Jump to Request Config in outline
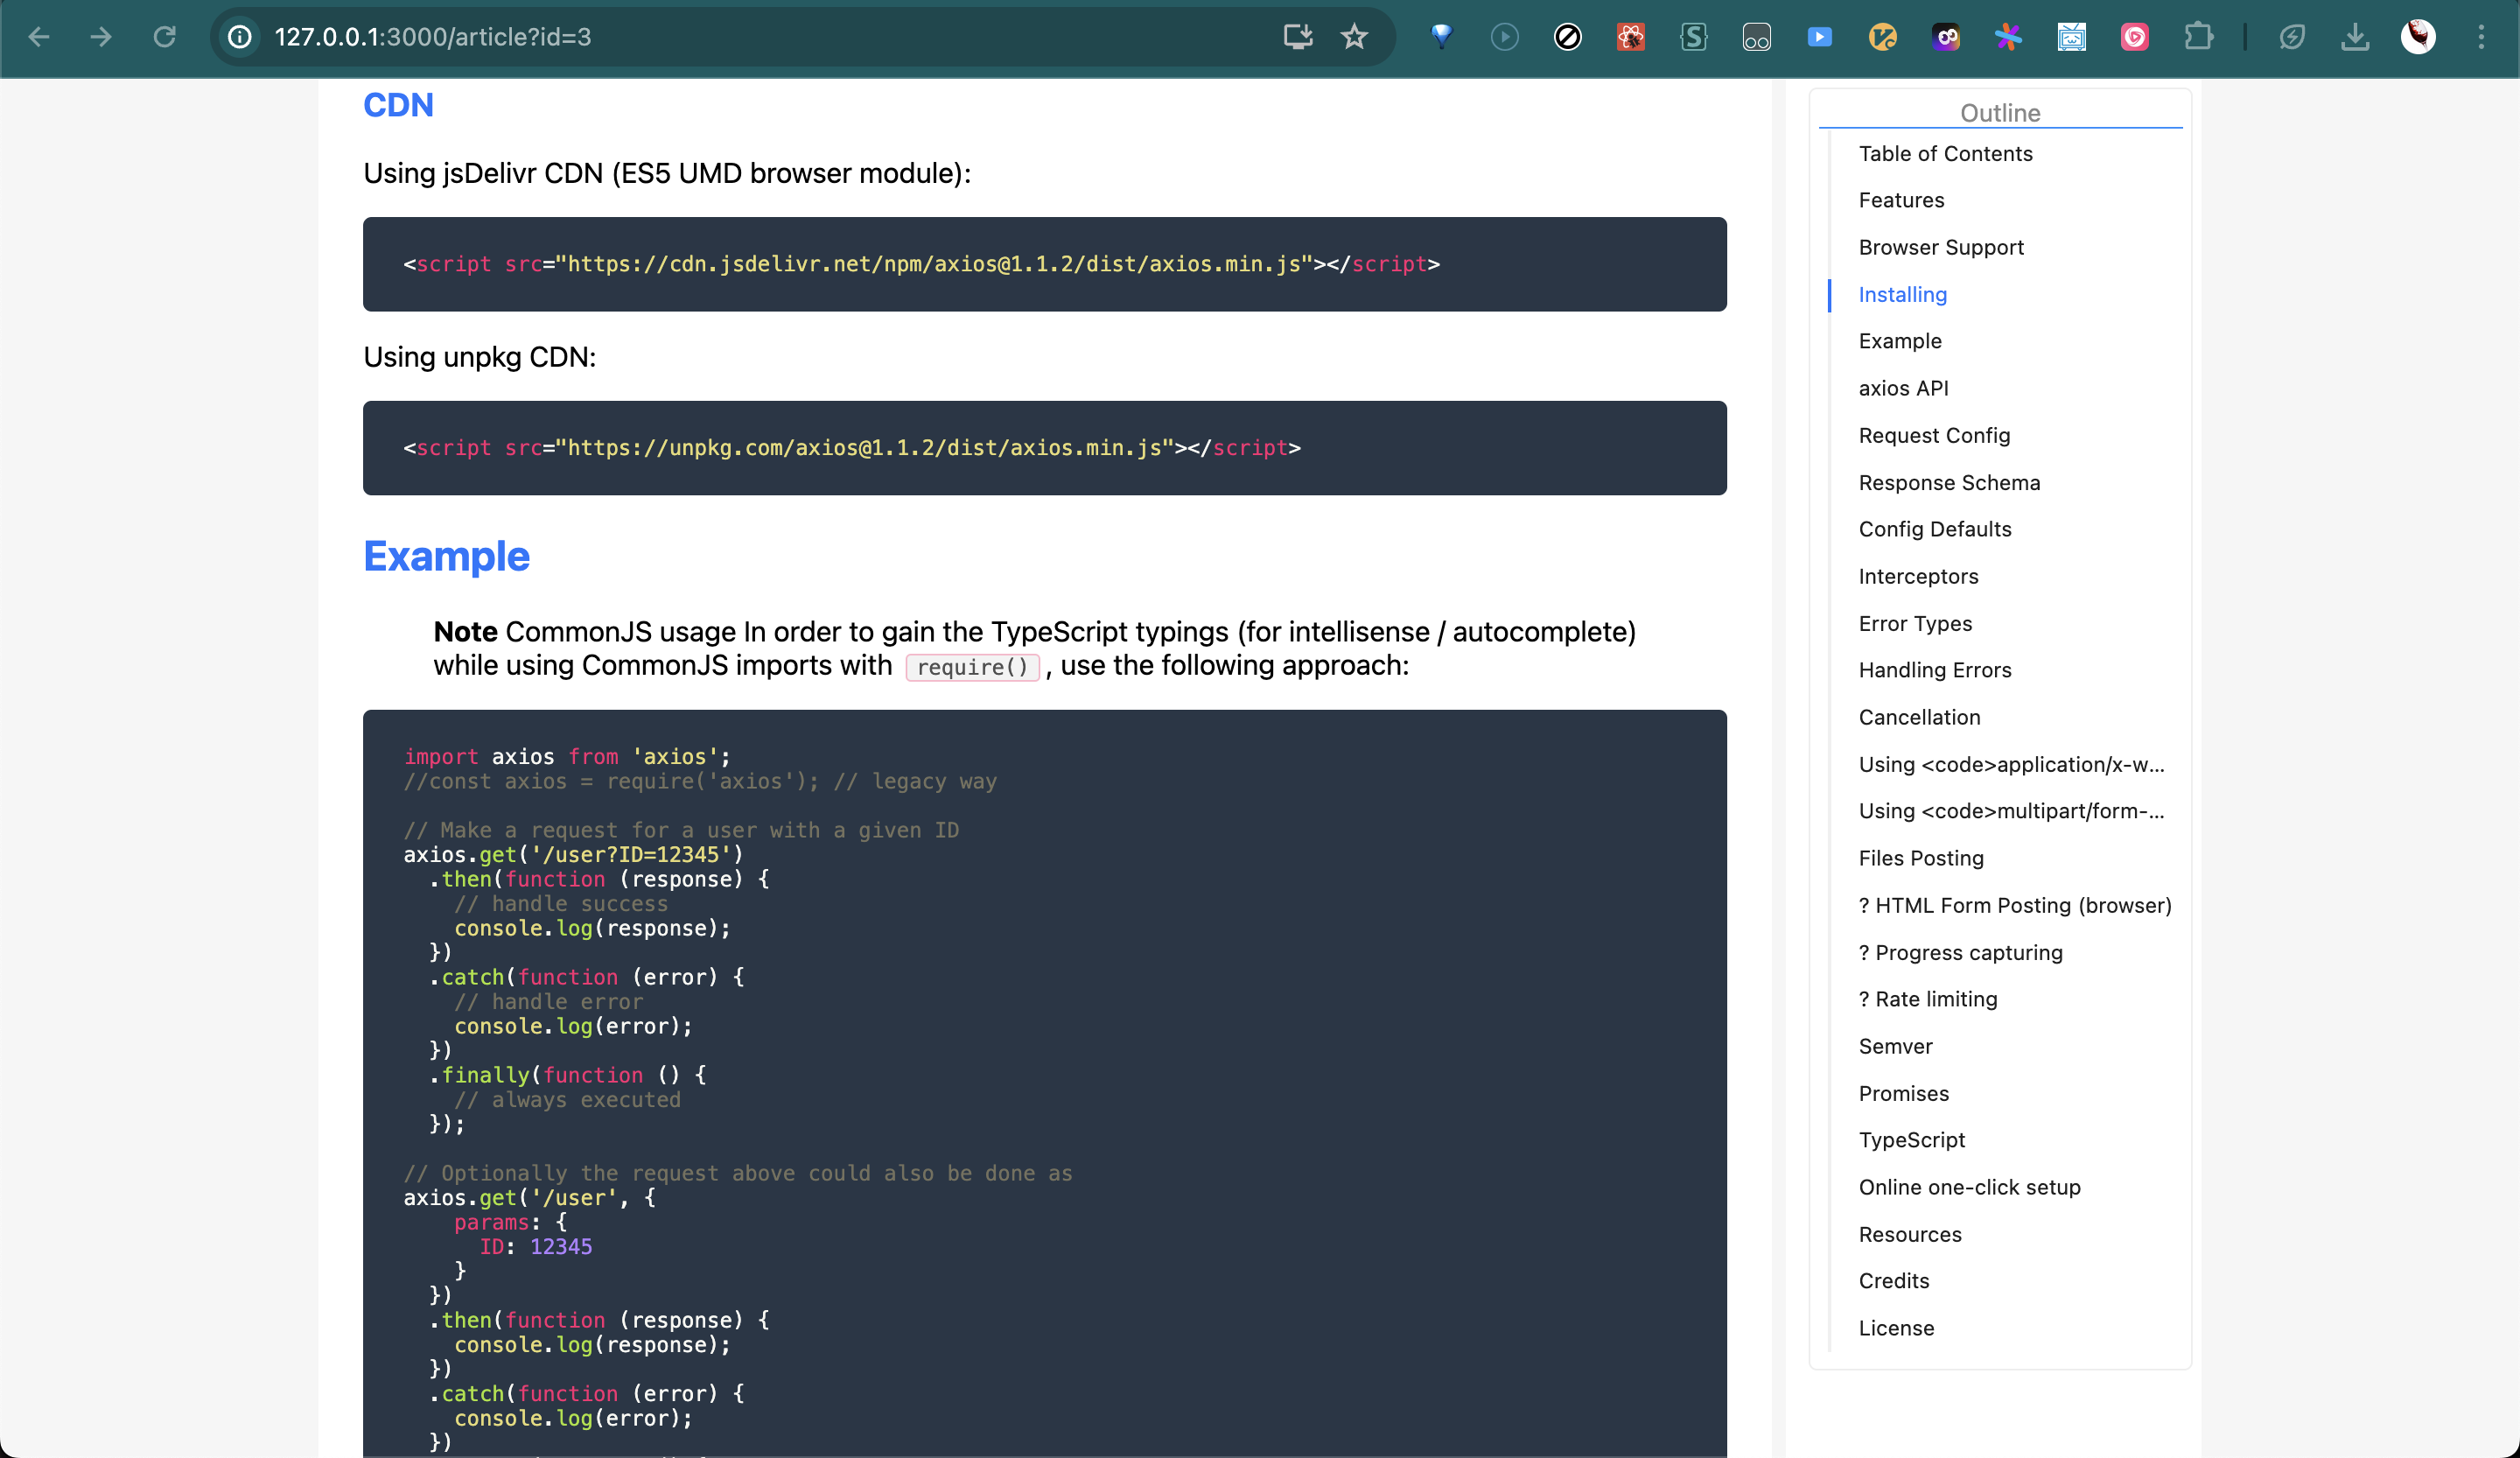2520x1458 pixels. [x=1934, y=435]
